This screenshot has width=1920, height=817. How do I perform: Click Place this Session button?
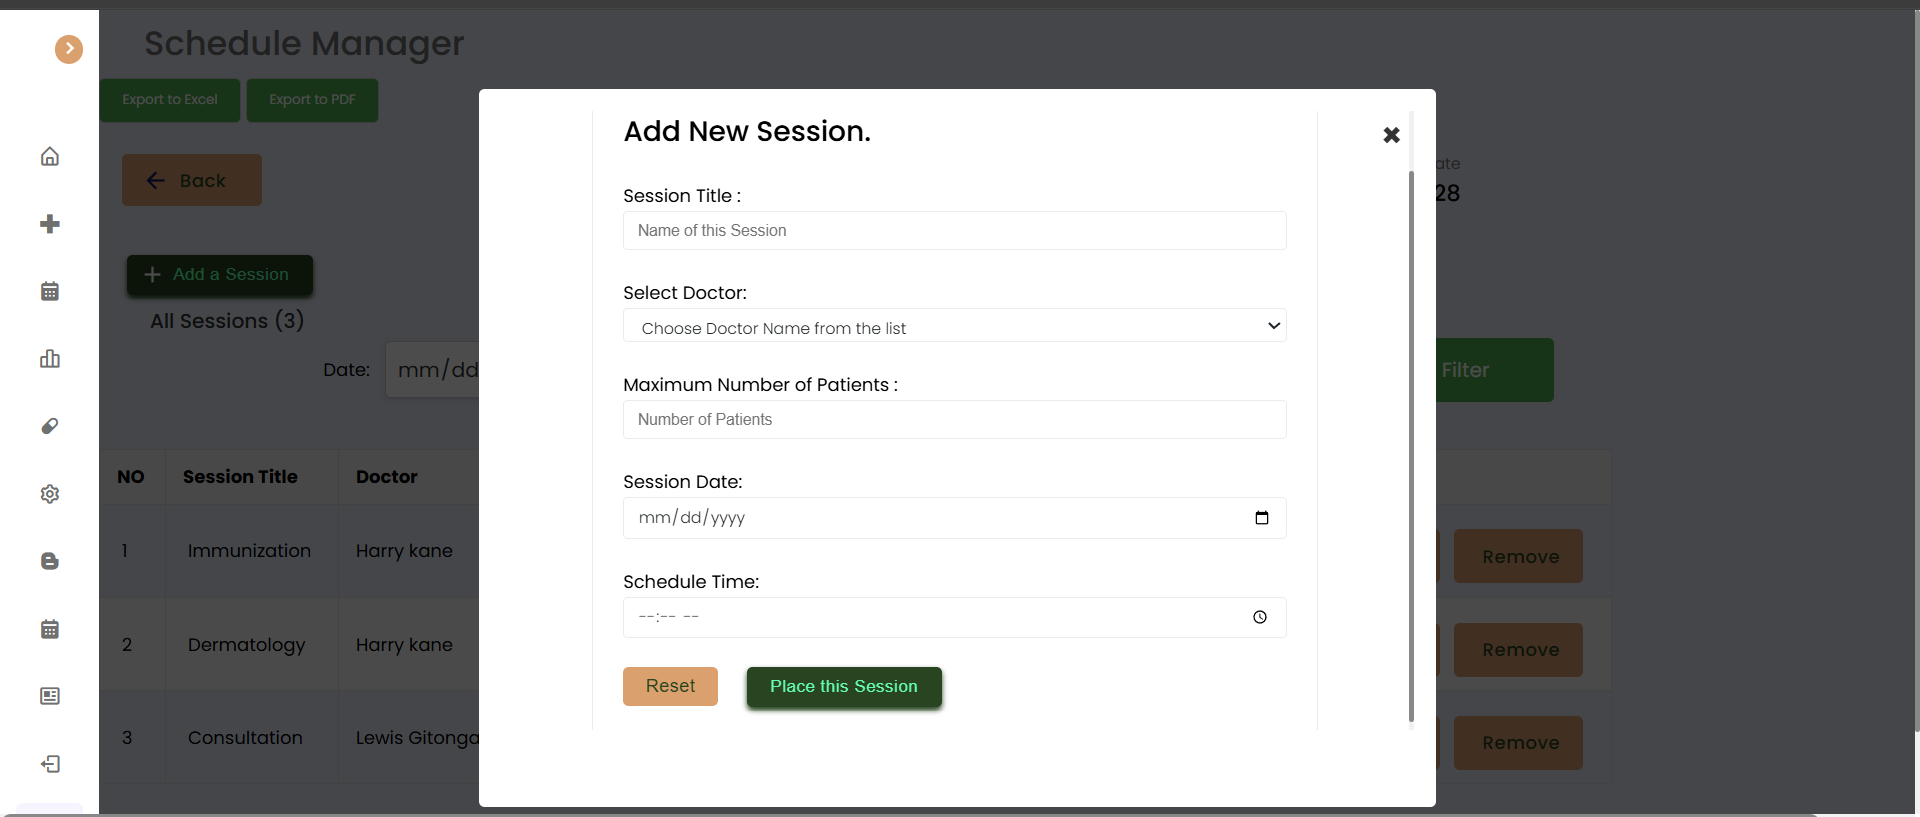click(x=844, y=687)
